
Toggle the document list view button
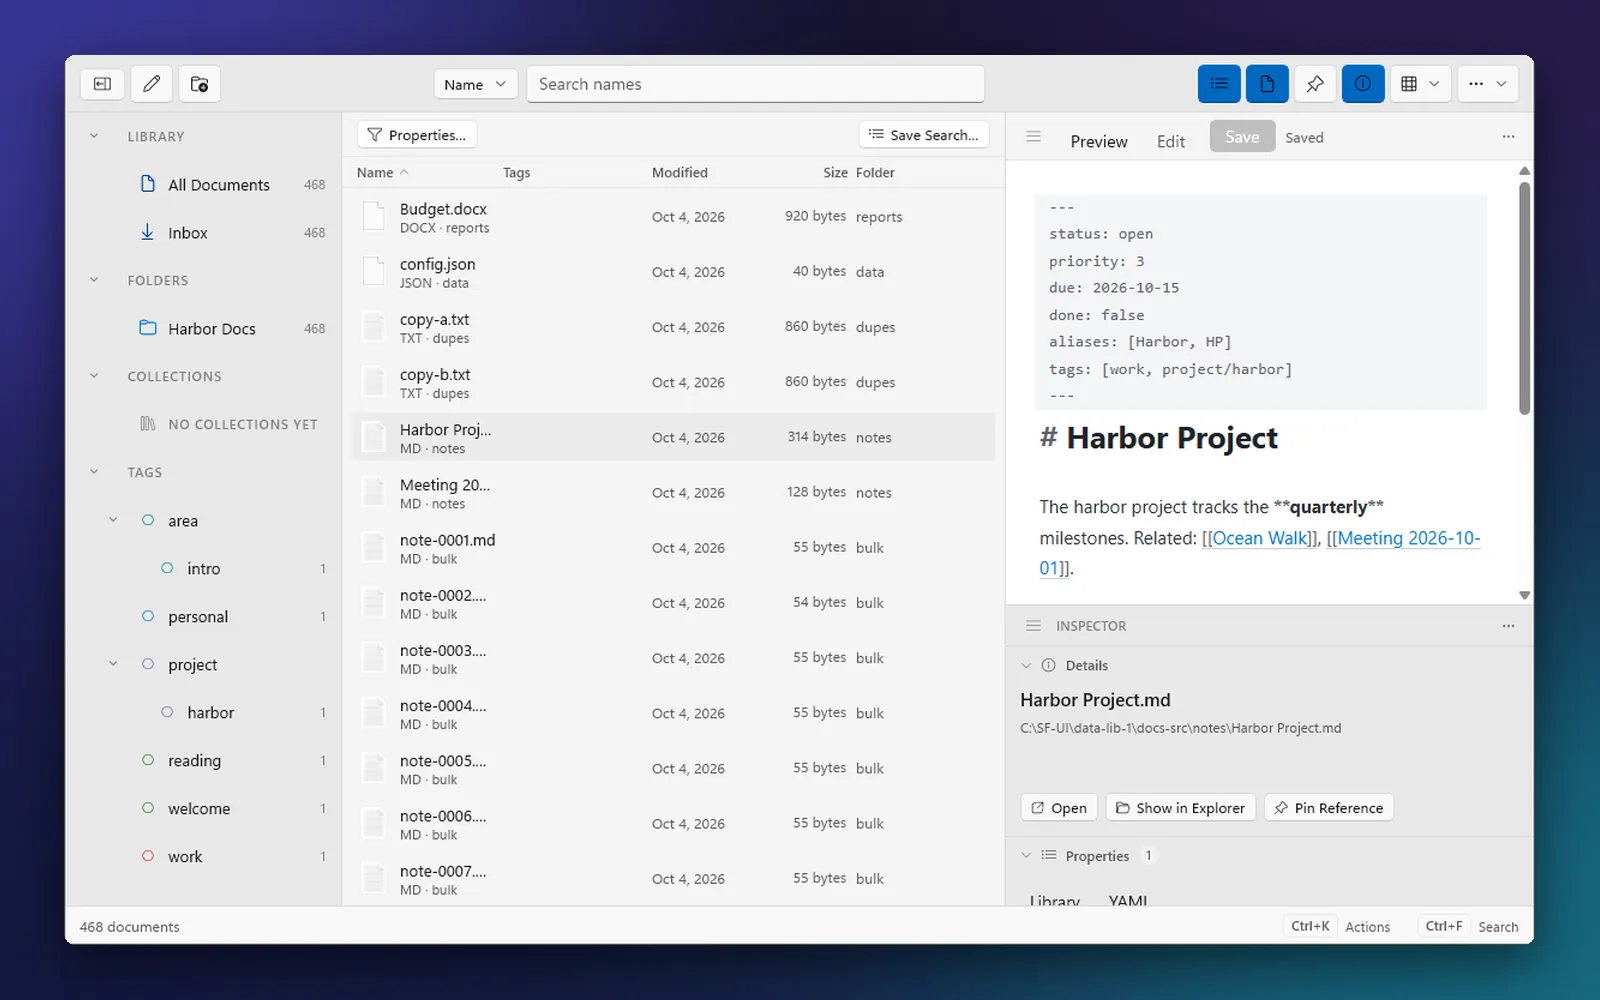point(1219,84)
